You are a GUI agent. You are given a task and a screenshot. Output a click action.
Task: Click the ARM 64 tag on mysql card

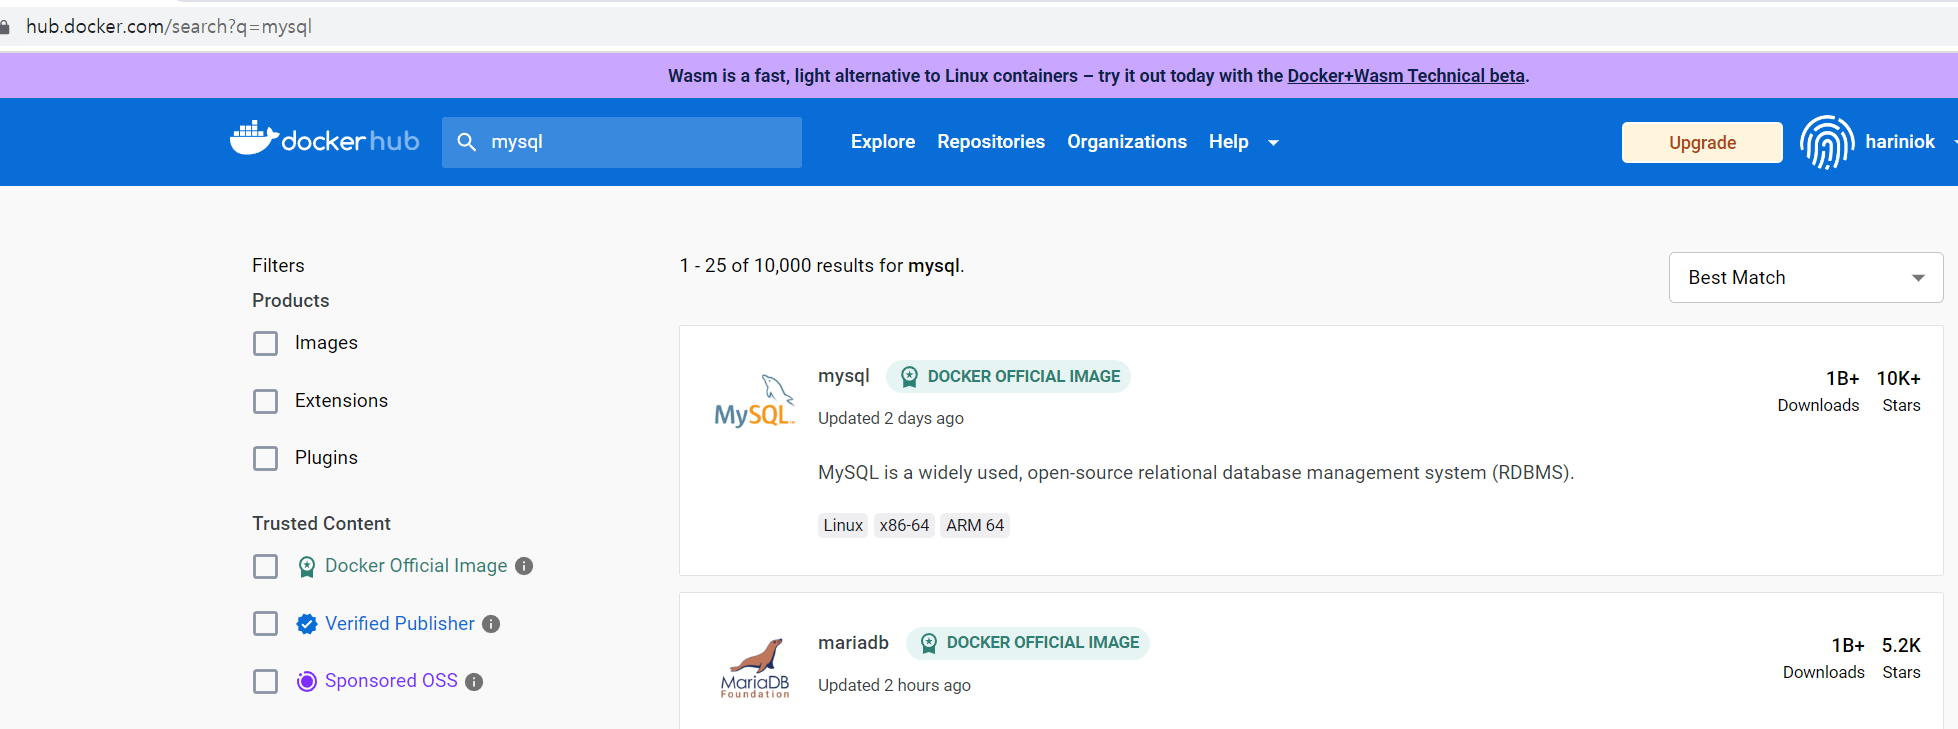pyautogui.click(x=975, y=526)
